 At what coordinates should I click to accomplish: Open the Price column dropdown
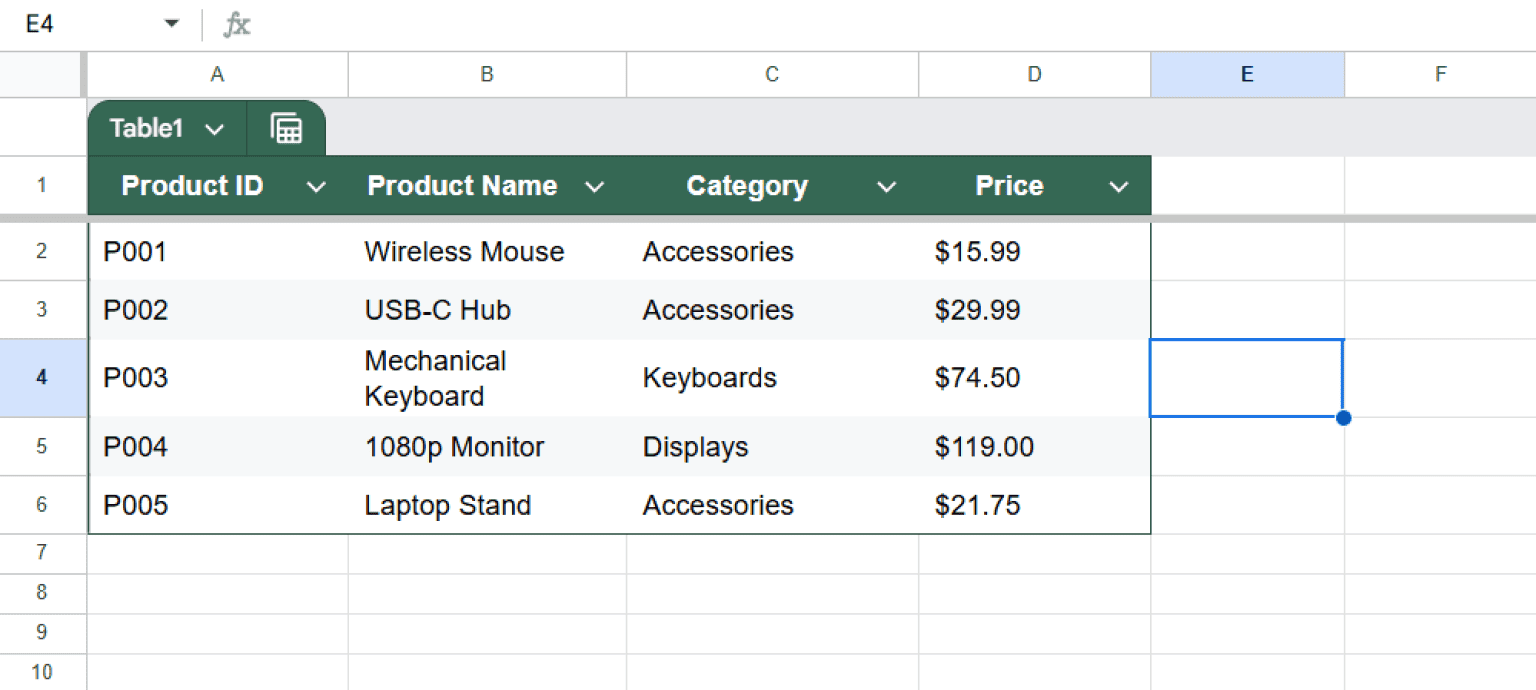1118,186
